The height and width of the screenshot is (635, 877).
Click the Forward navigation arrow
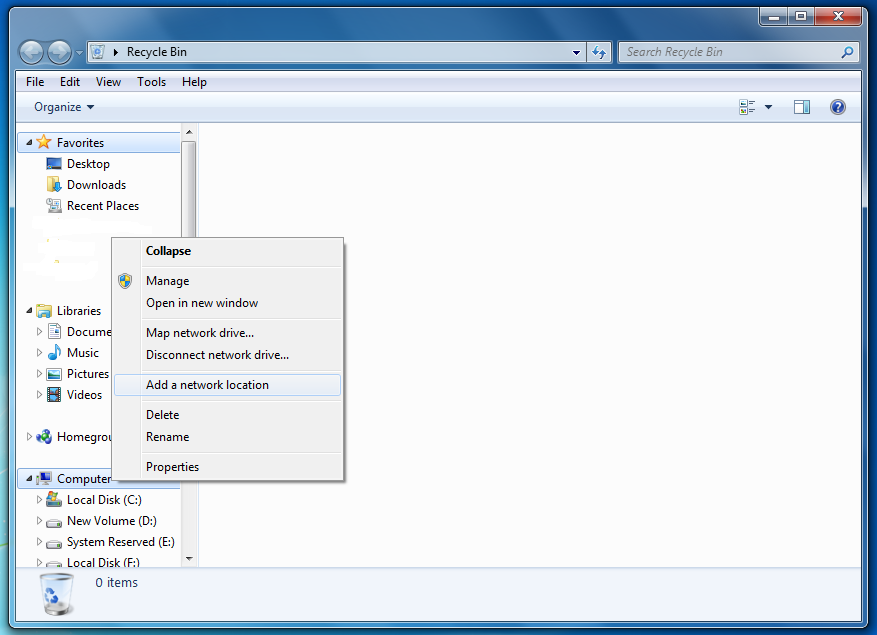59,52
